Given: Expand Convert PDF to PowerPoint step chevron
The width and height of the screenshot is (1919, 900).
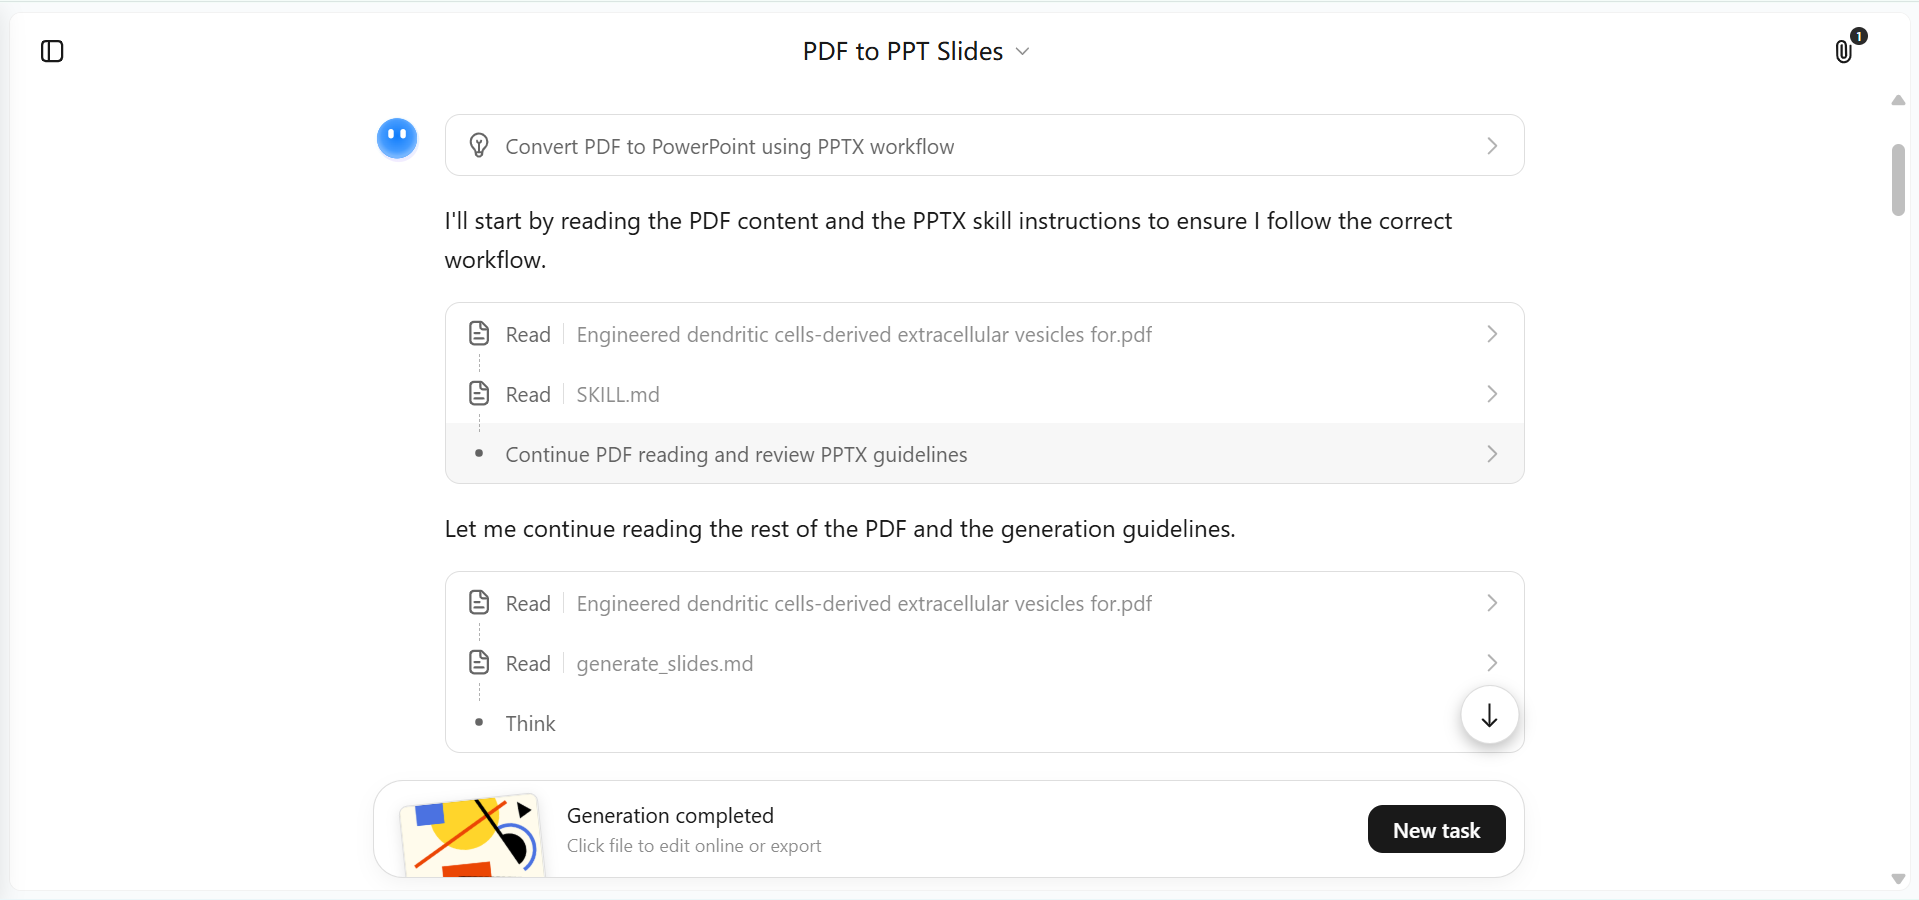Looking at the screenshot, I should (x=1492, y=146).
